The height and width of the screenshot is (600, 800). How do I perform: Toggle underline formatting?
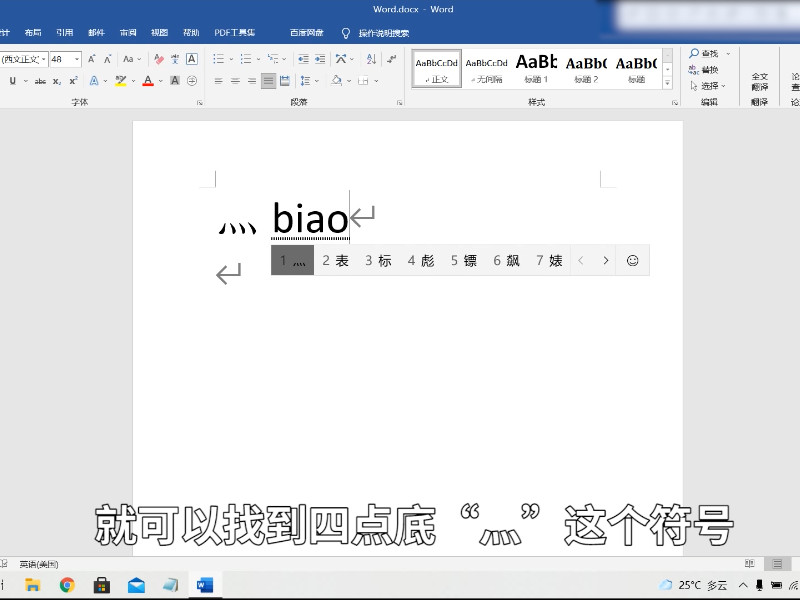(13, 81)
